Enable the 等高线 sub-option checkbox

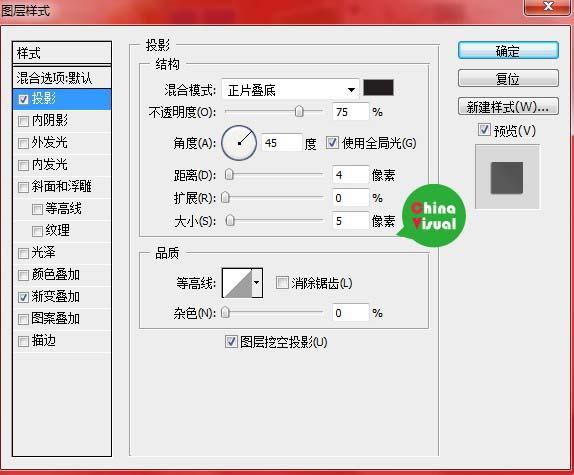click(x=37, y=209)
